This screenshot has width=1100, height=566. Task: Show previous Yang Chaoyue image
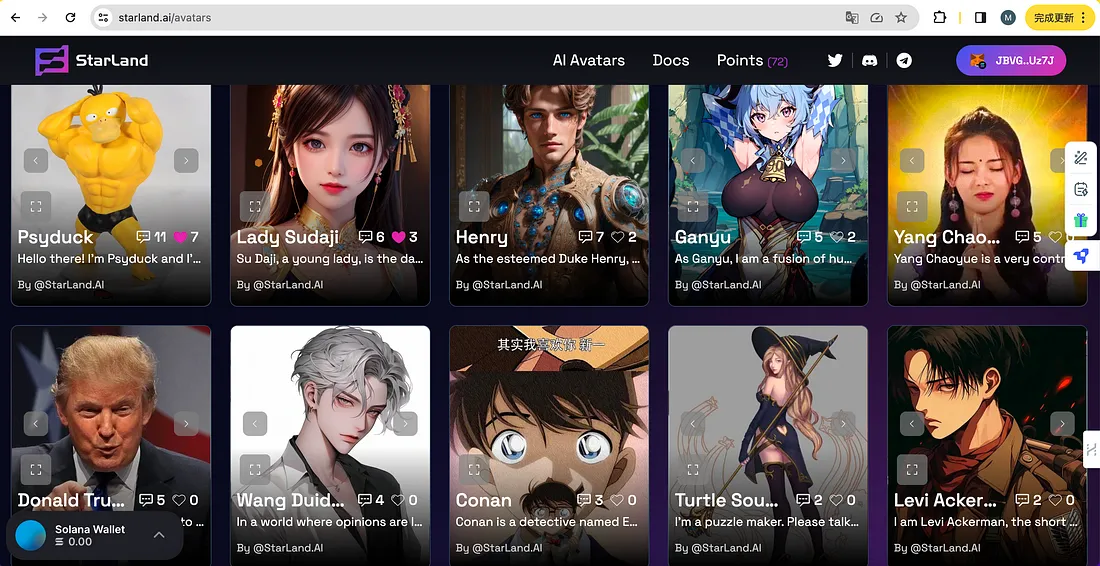point(912,161)
